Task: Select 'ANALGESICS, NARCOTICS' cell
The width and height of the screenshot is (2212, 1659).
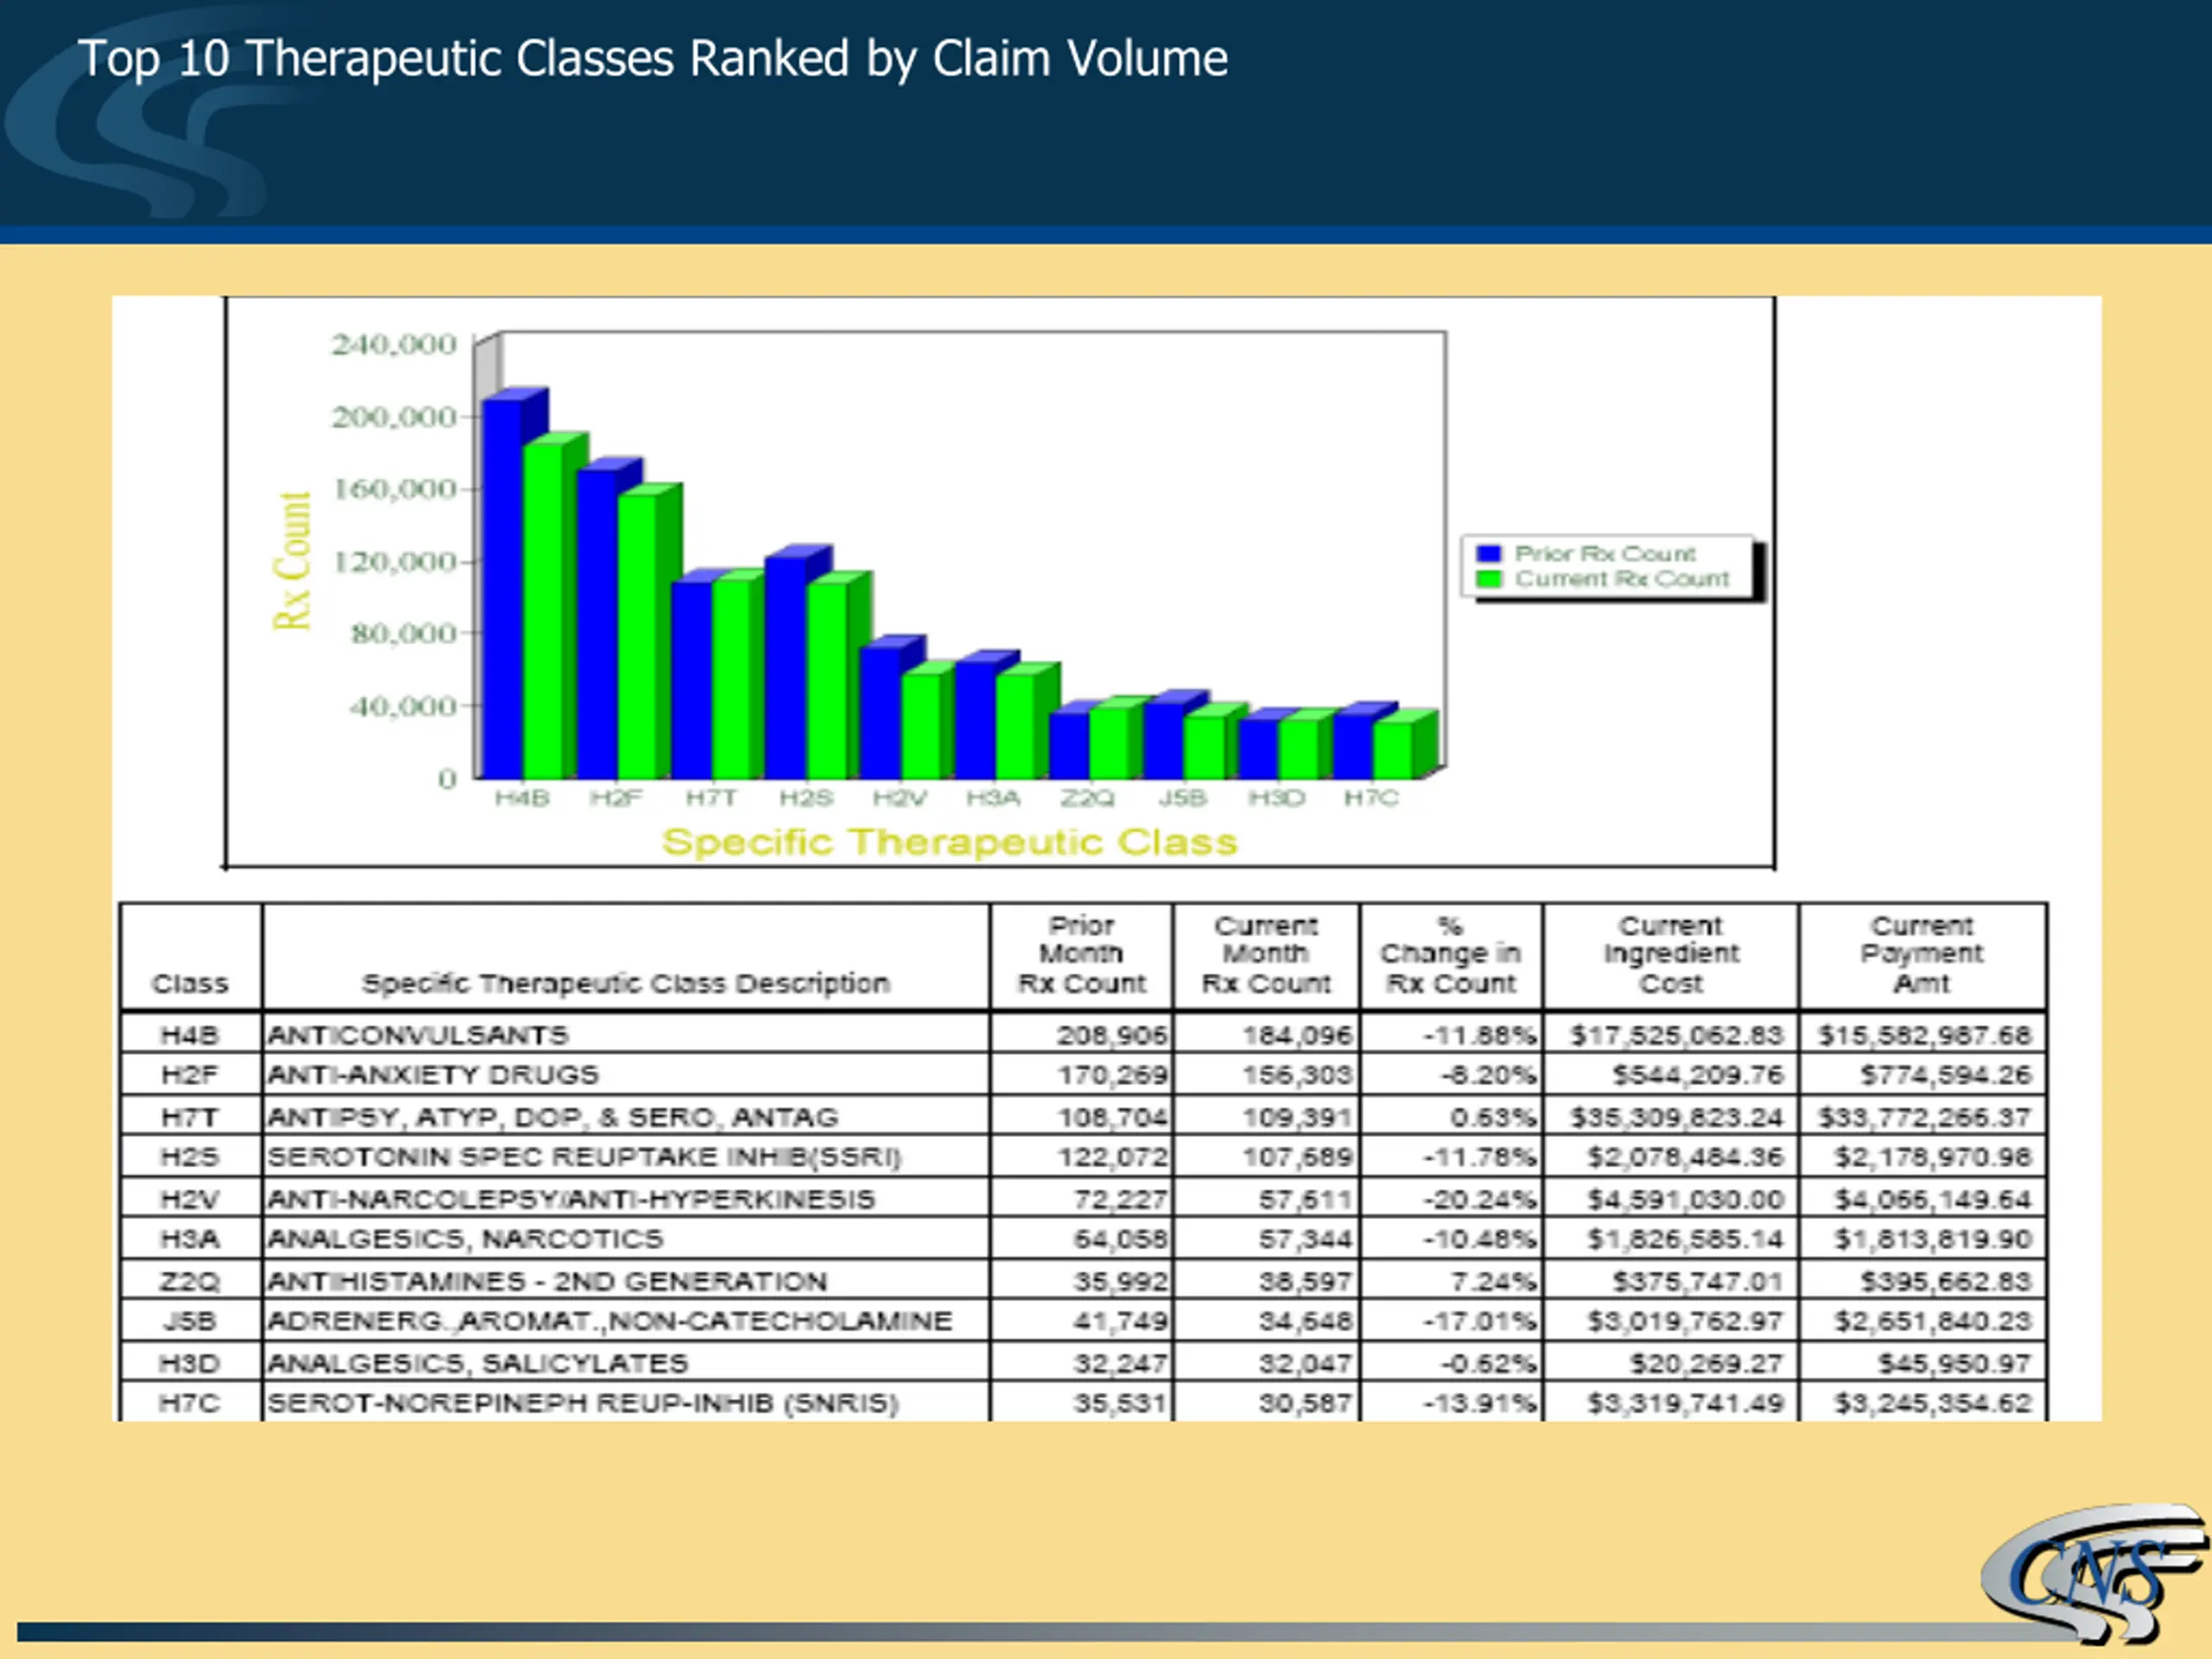Action: coord(626,1239)
